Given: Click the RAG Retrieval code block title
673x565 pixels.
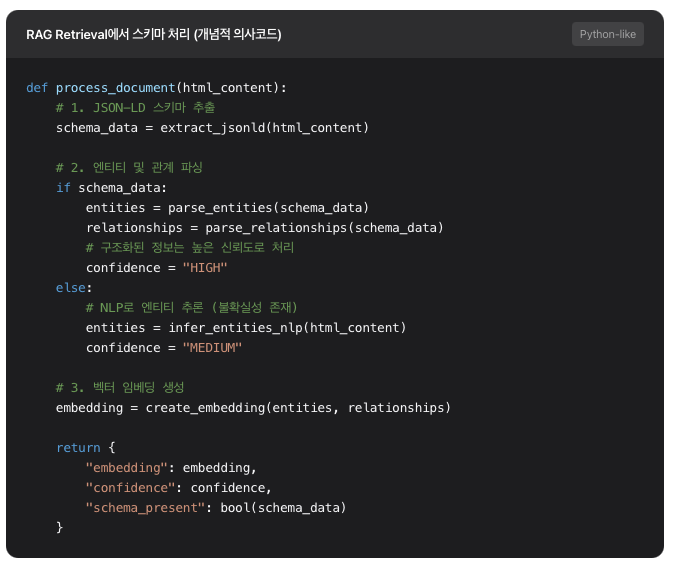Looking at the screenshot, I should click(x=153, y=34).
